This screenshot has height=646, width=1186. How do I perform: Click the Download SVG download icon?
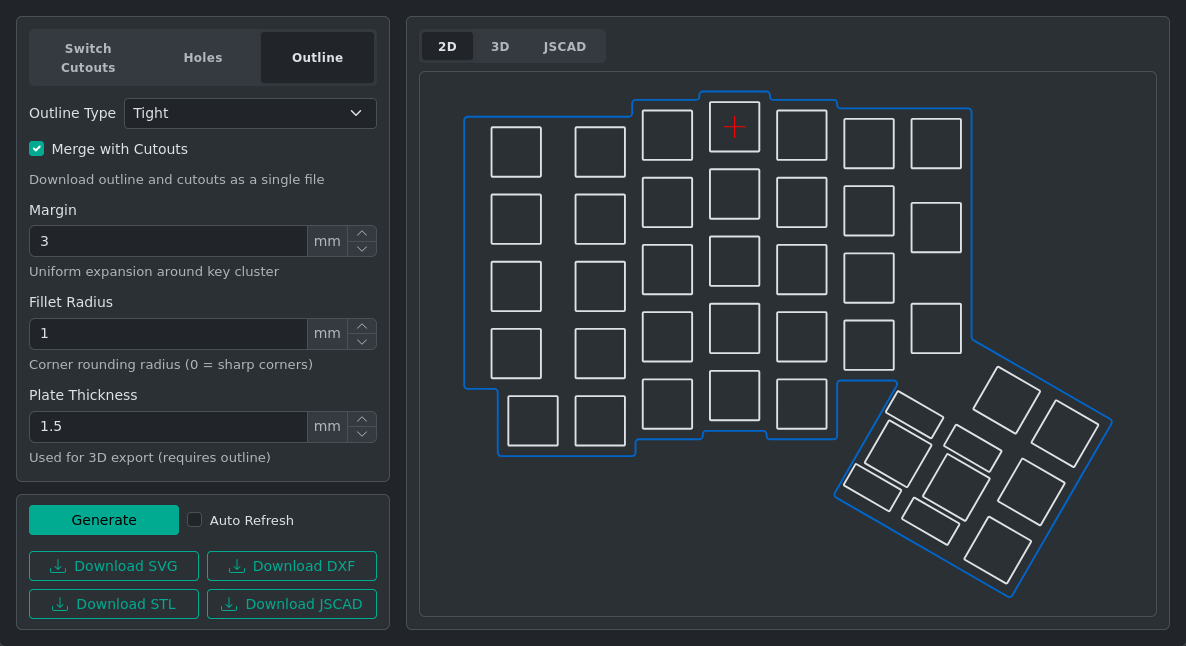60,565
